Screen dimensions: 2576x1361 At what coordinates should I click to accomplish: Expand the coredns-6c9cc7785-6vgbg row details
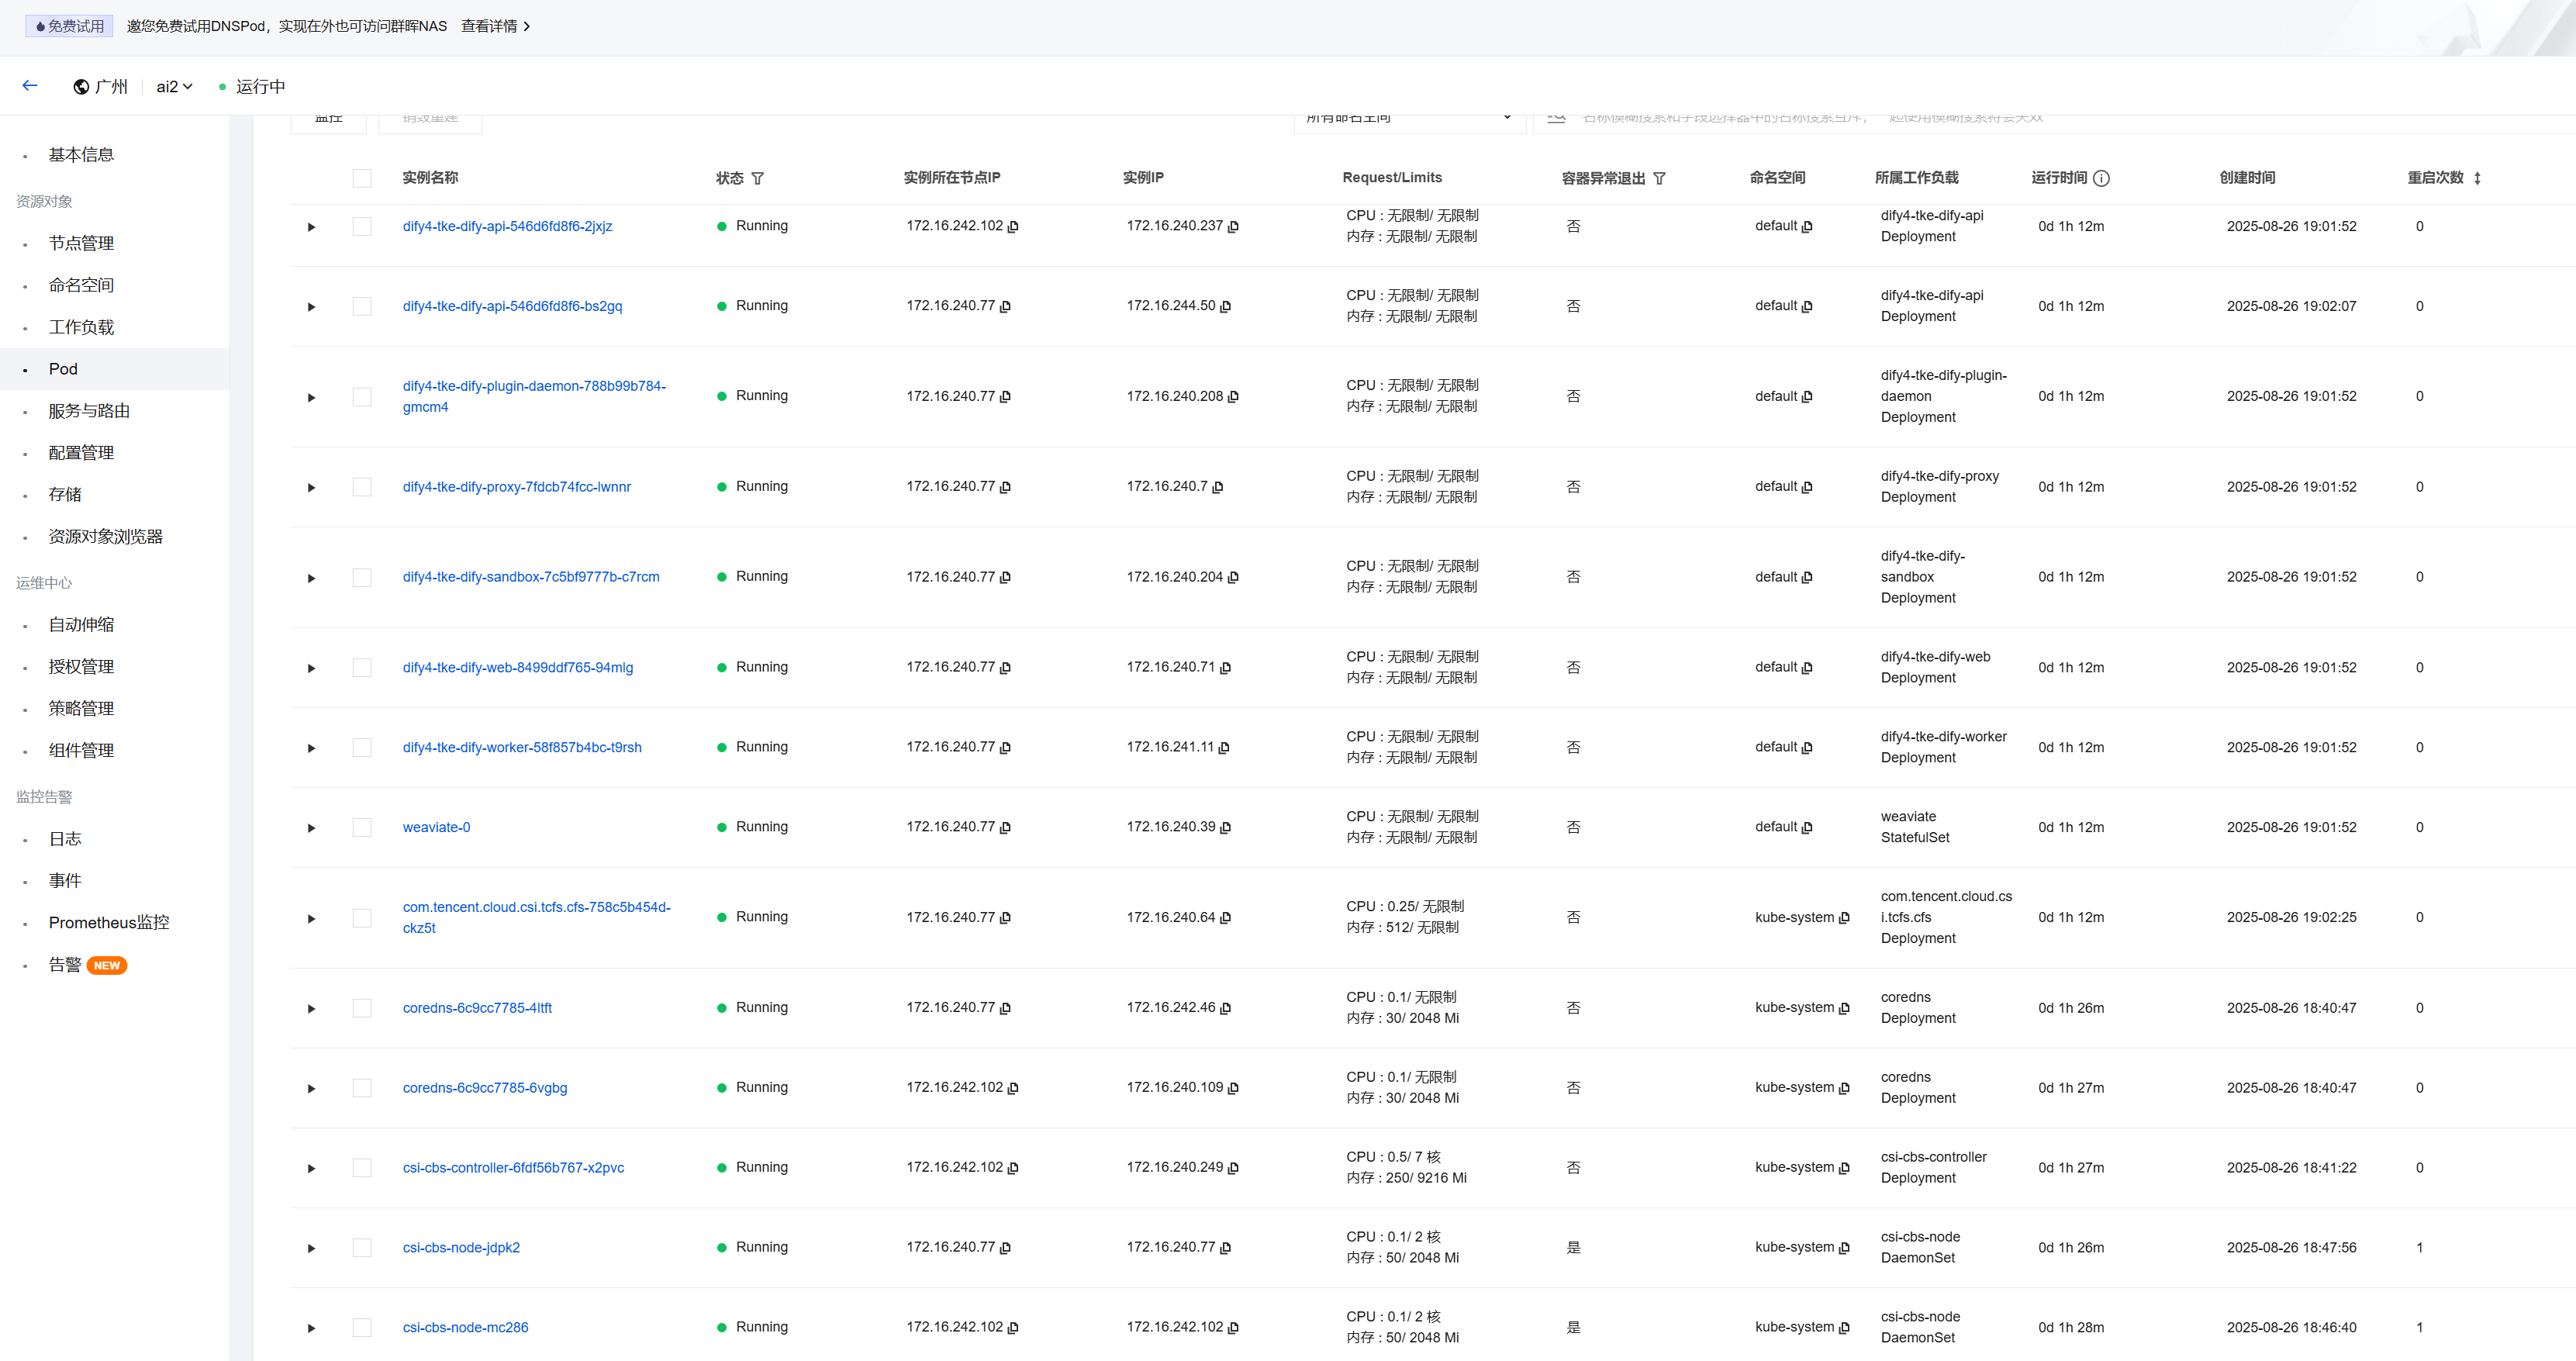pos(311,1088)
